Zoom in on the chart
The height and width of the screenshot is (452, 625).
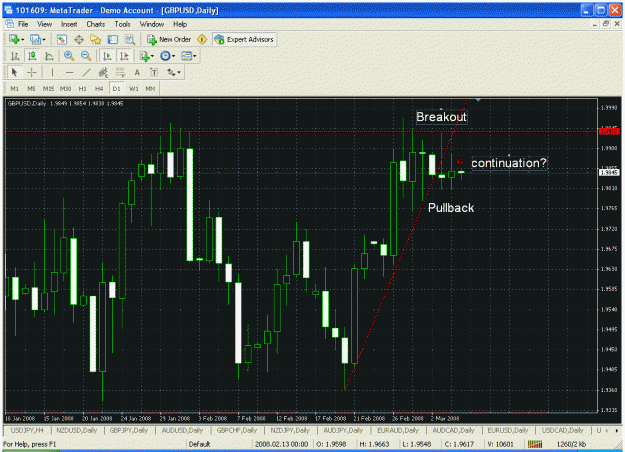[x=69, y=56]
